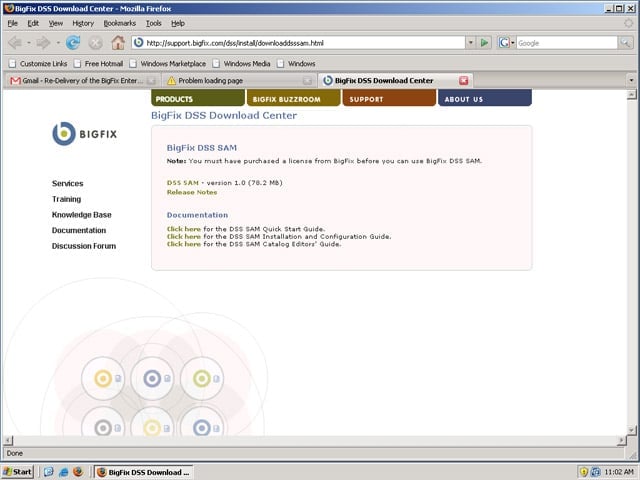
Task: Open the Back button history dropdown arrow
Action: tap(29, 42)
